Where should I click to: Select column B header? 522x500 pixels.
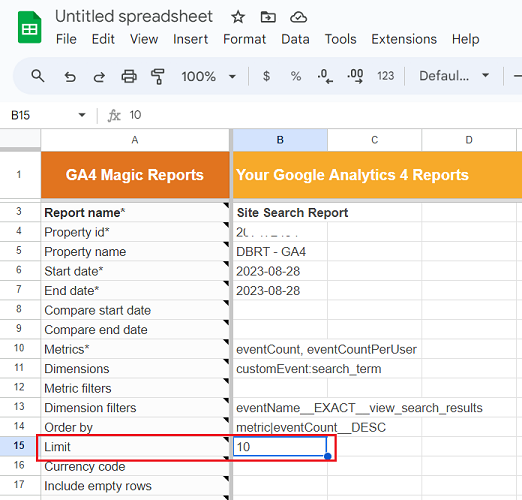pyautogui.click(x=280, y=140)
